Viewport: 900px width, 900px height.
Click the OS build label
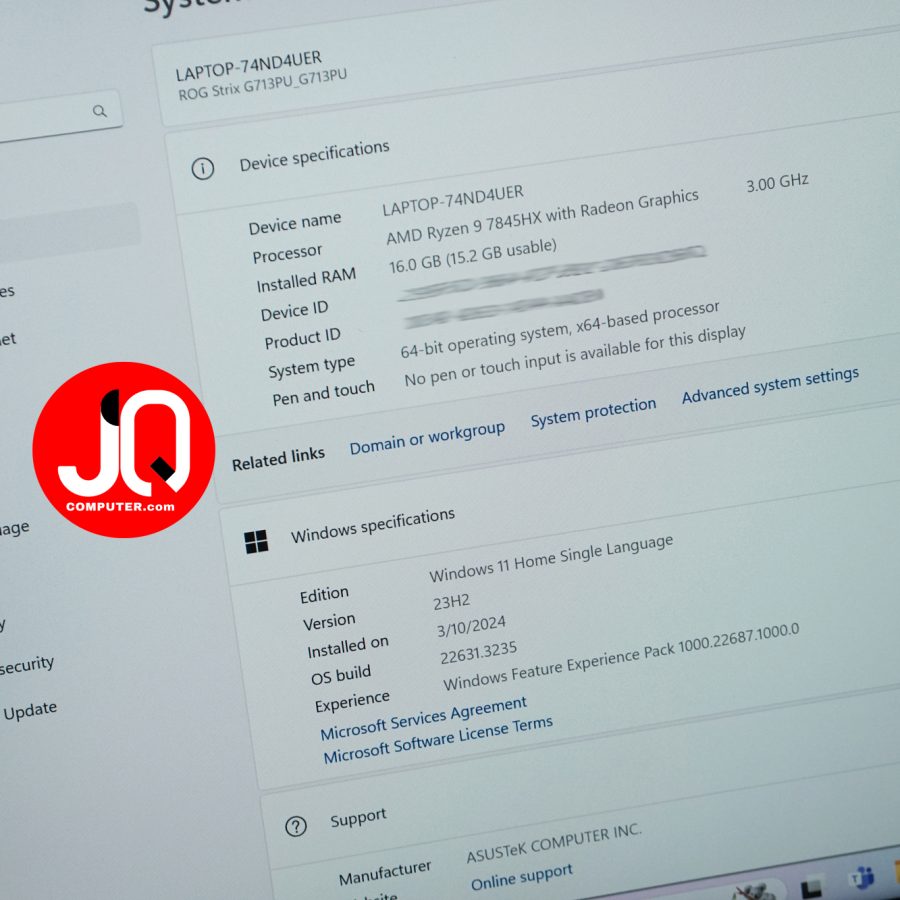pos(341,675)
